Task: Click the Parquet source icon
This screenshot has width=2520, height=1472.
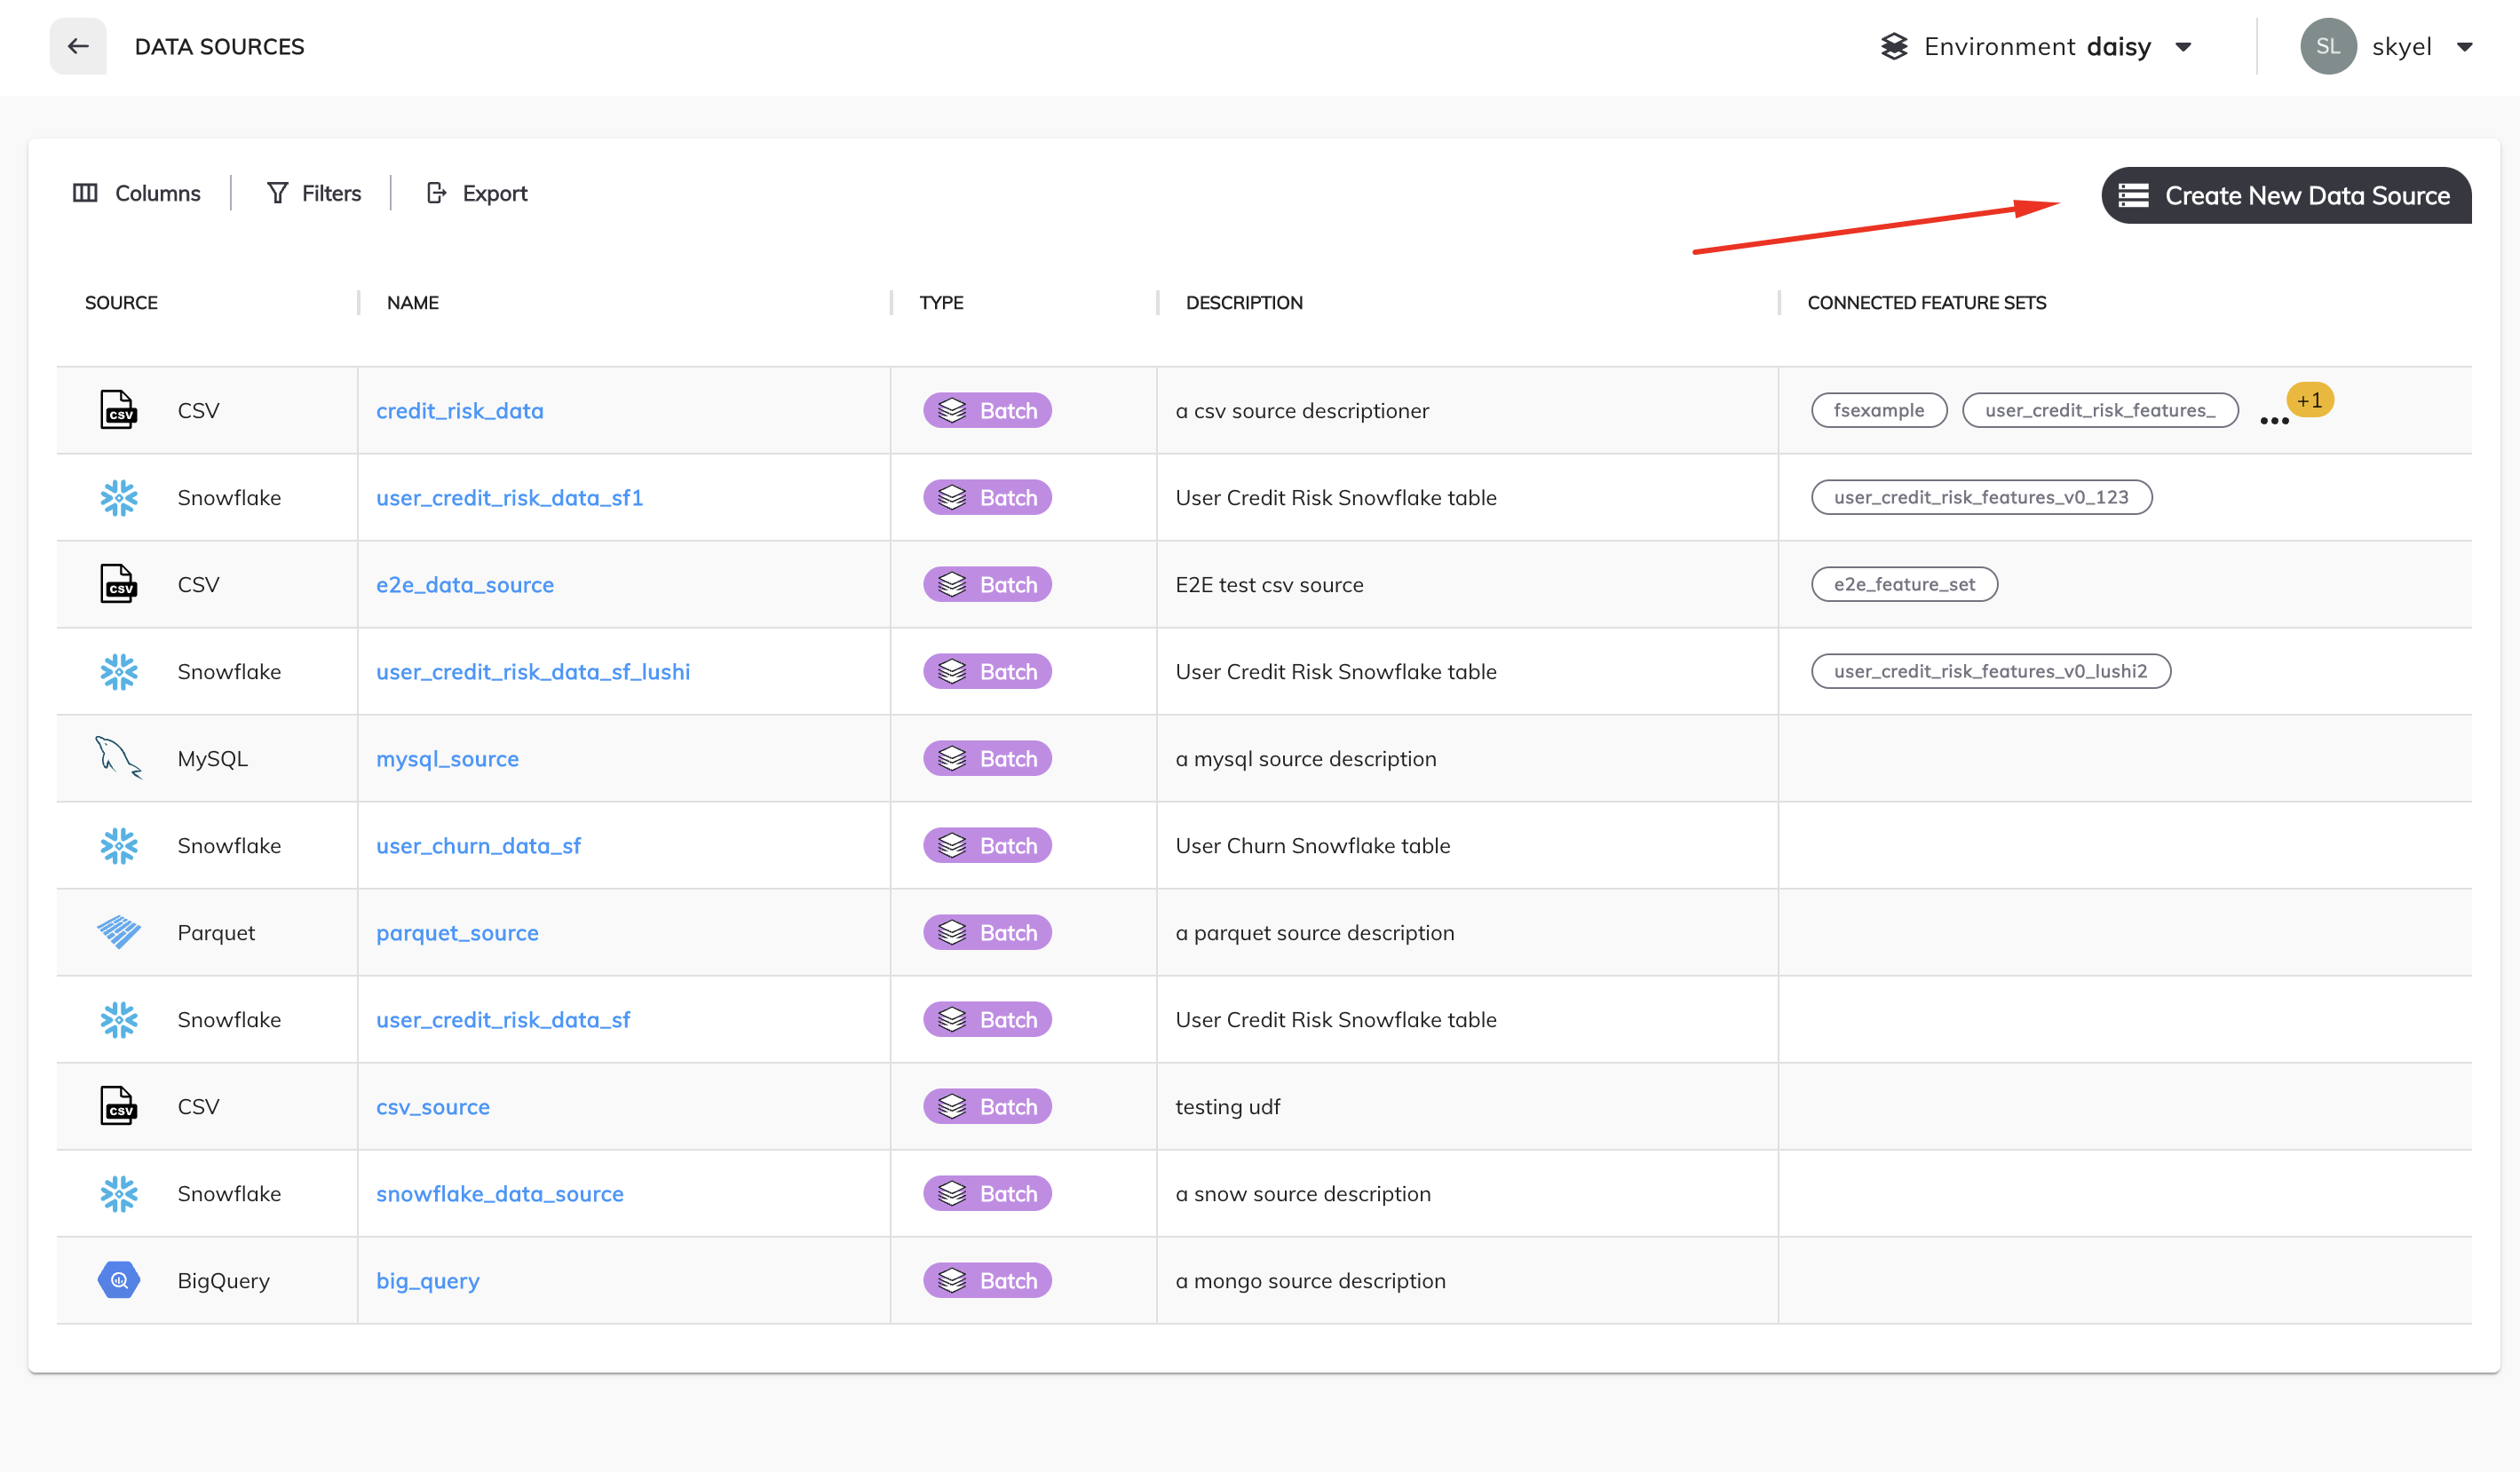Action: (118, 932)
